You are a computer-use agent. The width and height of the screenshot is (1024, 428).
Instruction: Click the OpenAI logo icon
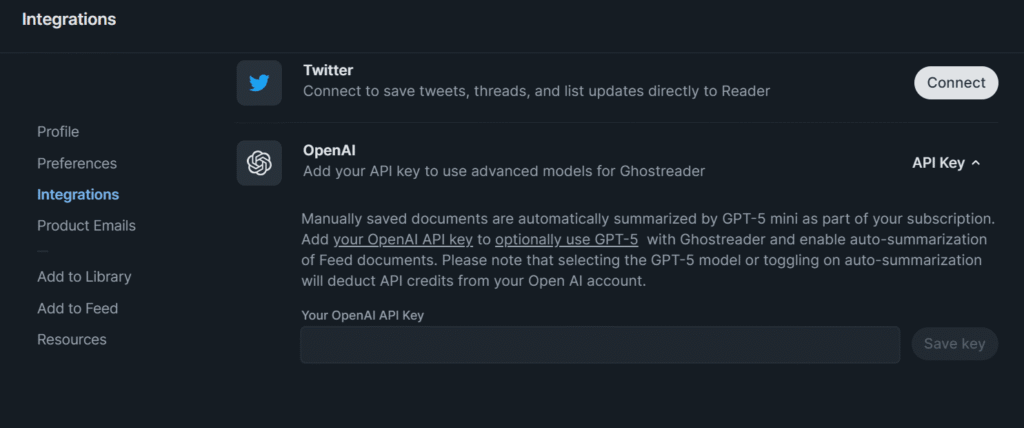[x=259, y=162]
